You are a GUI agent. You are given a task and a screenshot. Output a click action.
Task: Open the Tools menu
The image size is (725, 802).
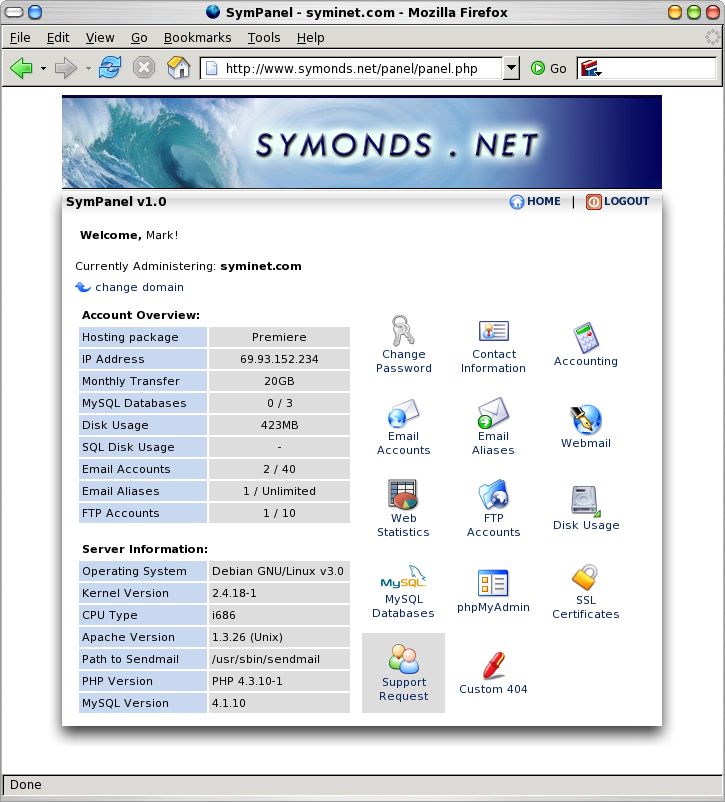[x=264, y=38]
